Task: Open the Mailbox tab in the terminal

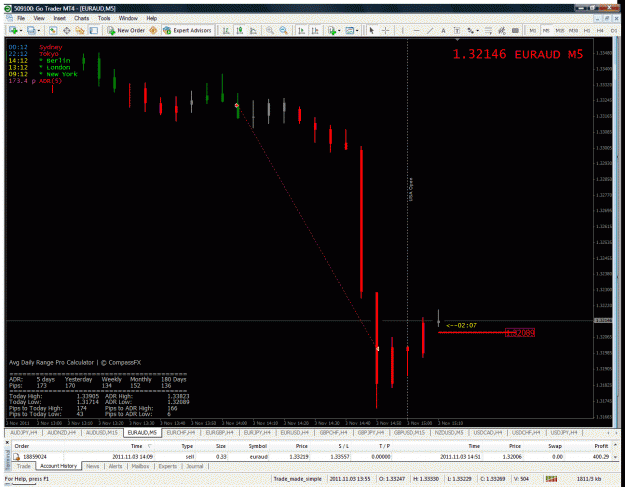Action: [140, 466]
